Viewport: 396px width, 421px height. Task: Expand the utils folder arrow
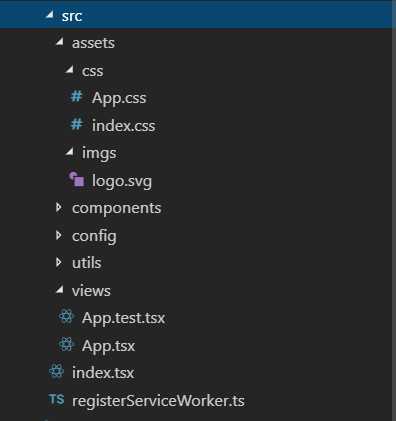point(59,262)
